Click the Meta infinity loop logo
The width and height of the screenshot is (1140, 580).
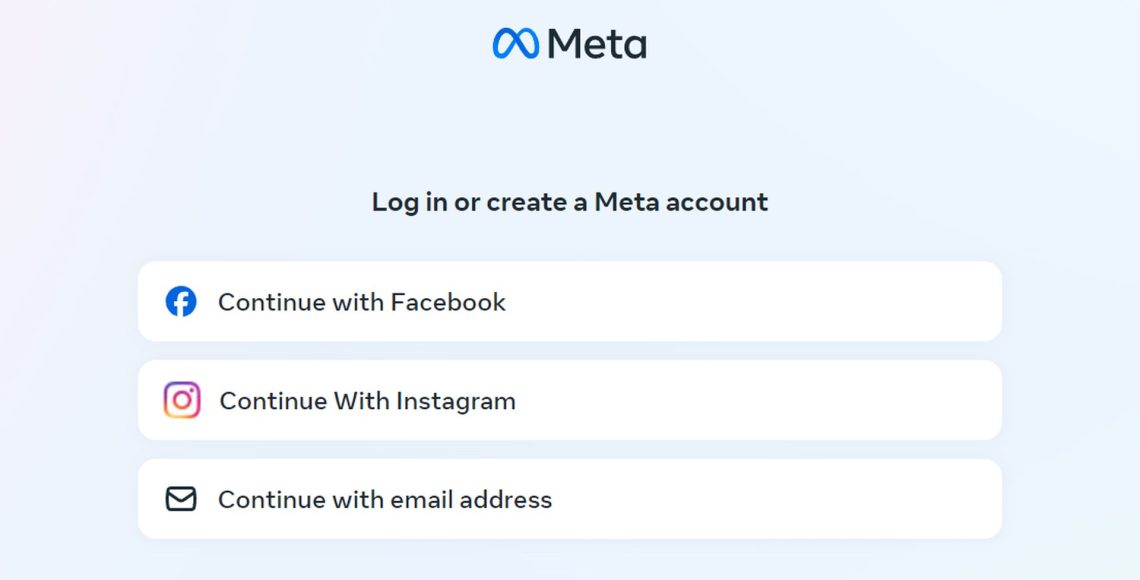coord(513,42)
